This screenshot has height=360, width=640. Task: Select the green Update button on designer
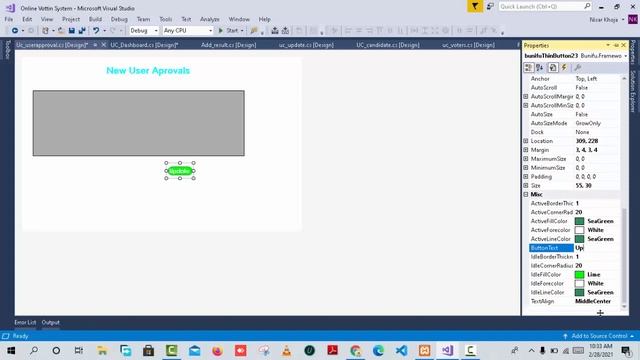coord(180,171)
